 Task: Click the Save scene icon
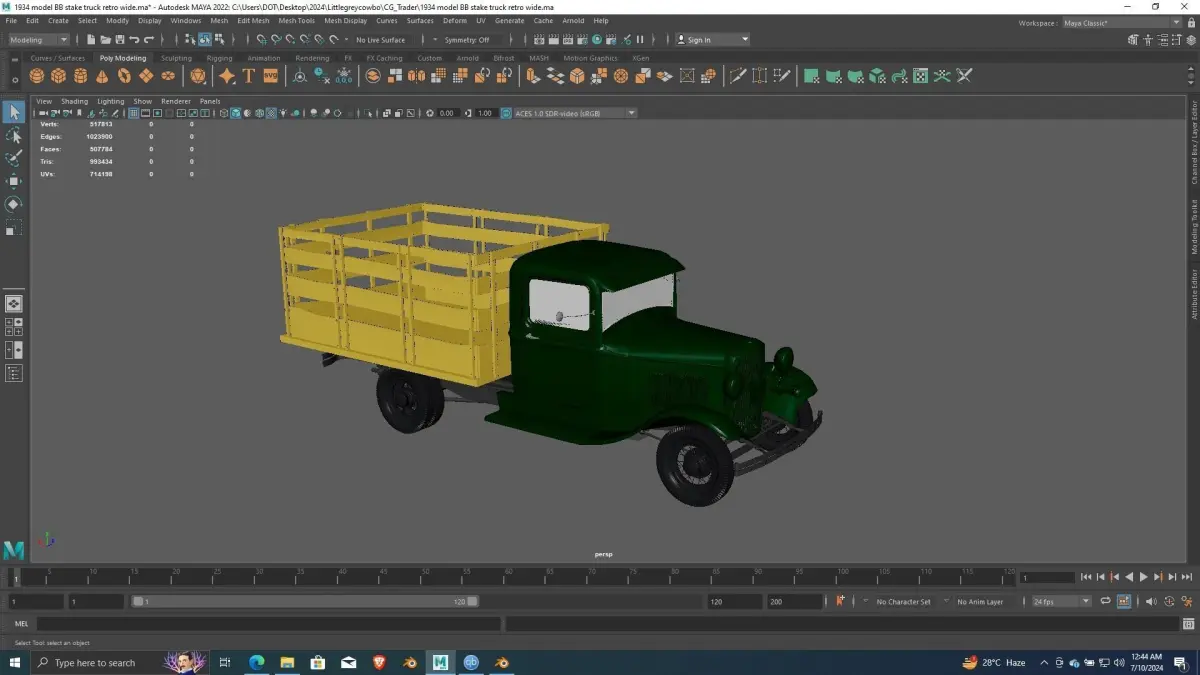coord(119,40)
